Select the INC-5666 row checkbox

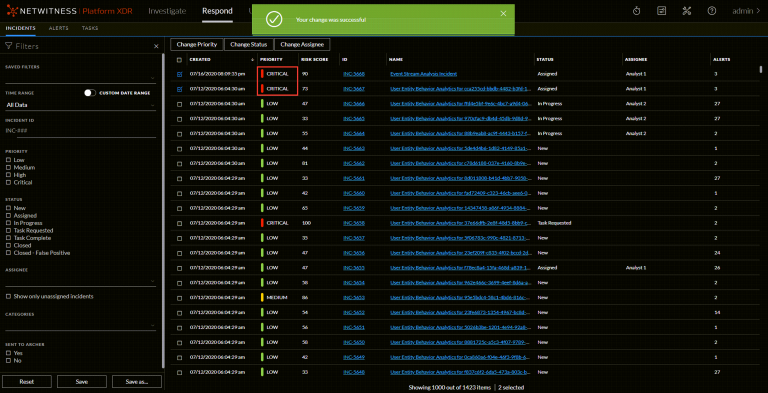[179, 104]
